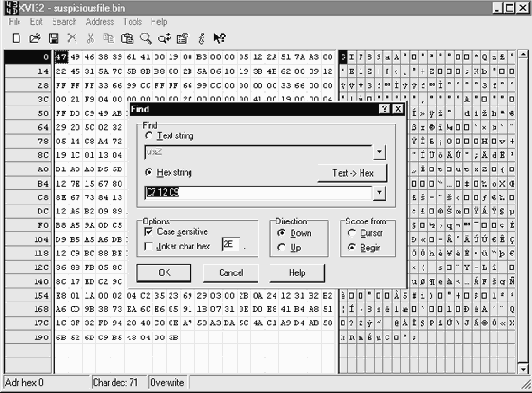Screen dimensions: 532x393
Task: Click the context help arrow icon
Action: 220,38
